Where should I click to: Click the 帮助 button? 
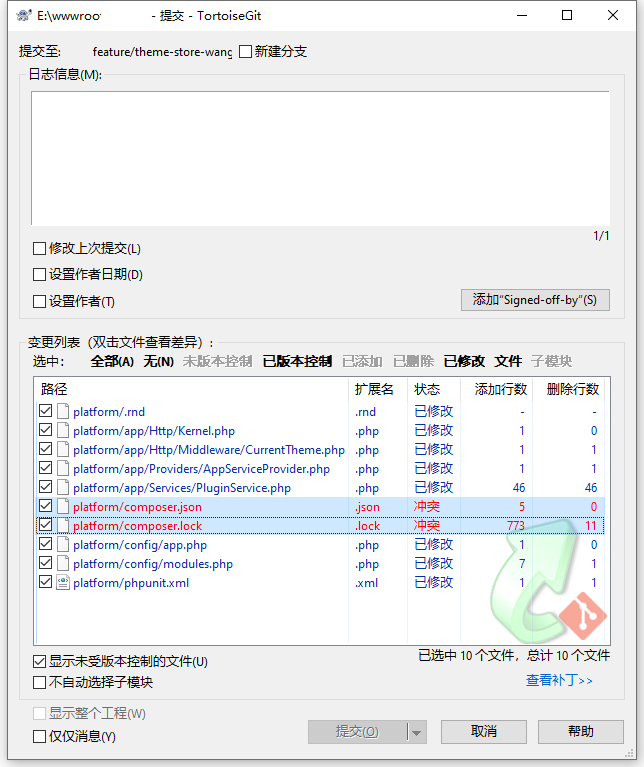click(x=580, y=732)
